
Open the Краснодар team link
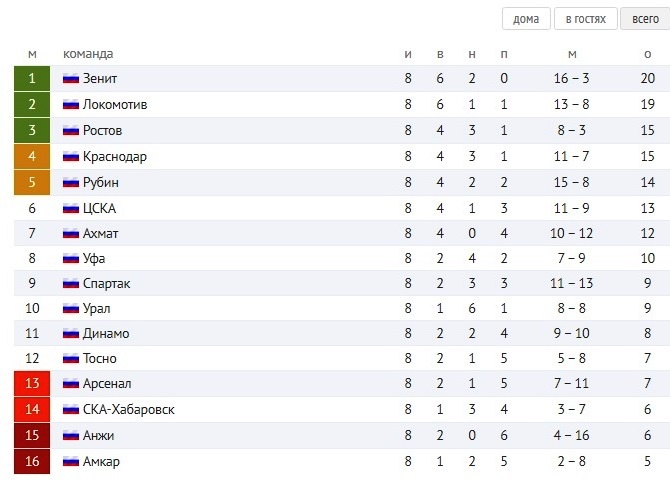pyautogui.click(x=115, y=156)
